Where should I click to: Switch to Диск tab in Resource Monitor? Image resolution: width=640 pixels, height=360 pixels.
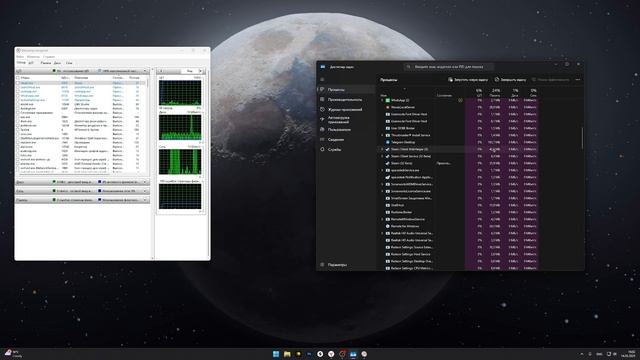coord(57,63)
